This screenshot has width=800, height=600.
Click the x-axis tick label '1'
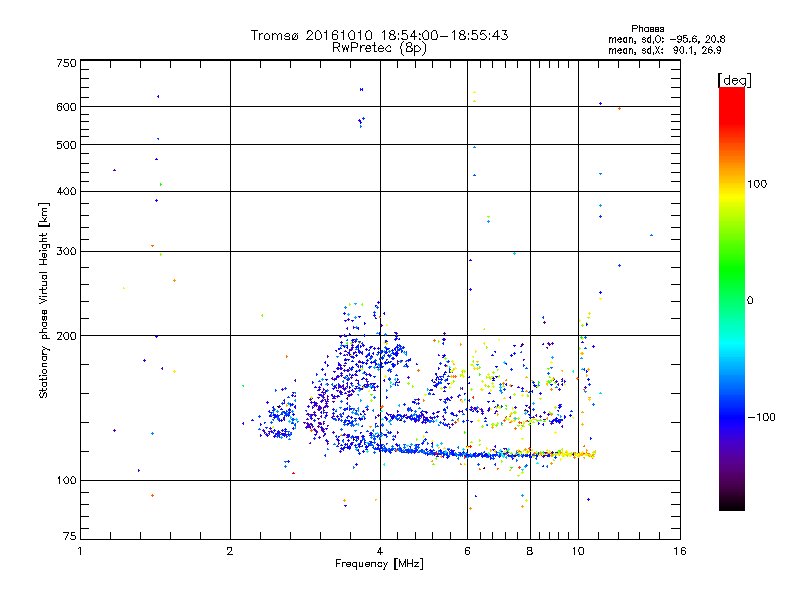80,551
